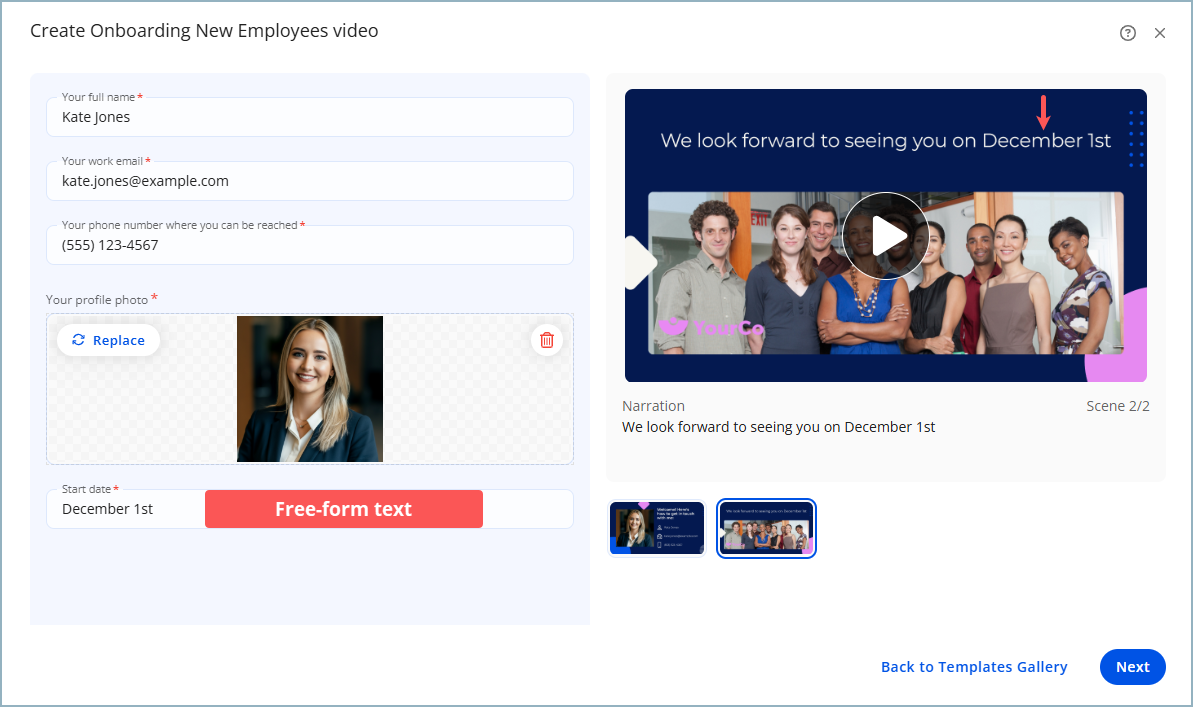Click the help question mark icon
The height and width of the screenshot is (707, 1193).
[1128, 33]
